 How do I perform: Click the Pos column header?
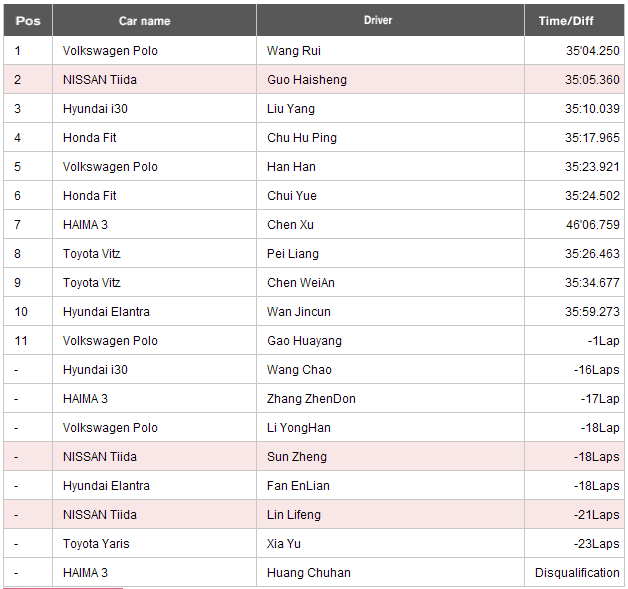pos(27,20)
